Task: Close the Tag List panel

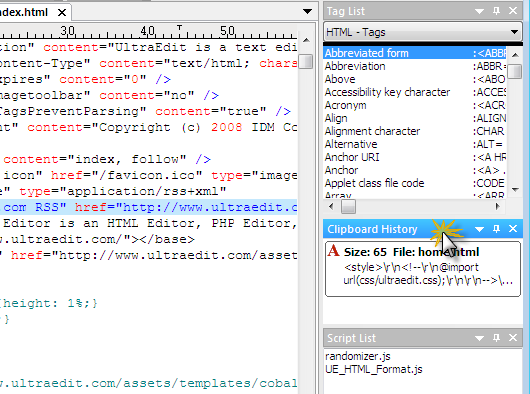Action: (513, 11)
